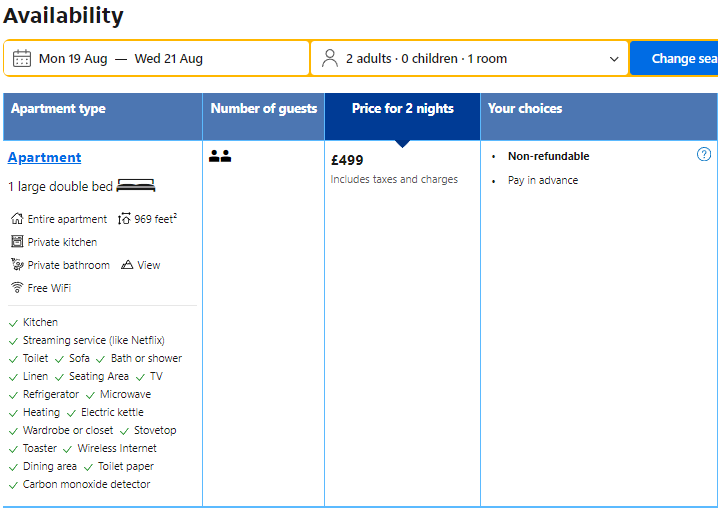
Task: Click the Free WiFi icon
Action: [x=17, y=288]
